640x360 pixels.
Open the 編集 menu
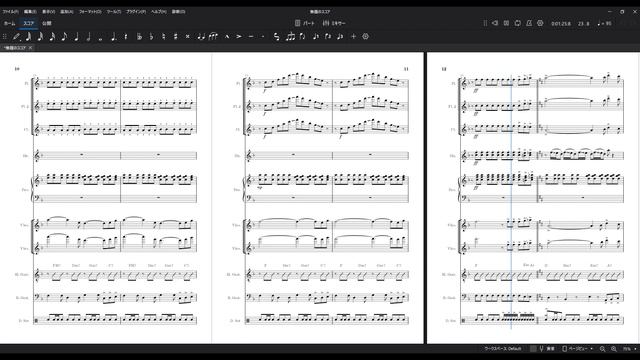point(30,12)
